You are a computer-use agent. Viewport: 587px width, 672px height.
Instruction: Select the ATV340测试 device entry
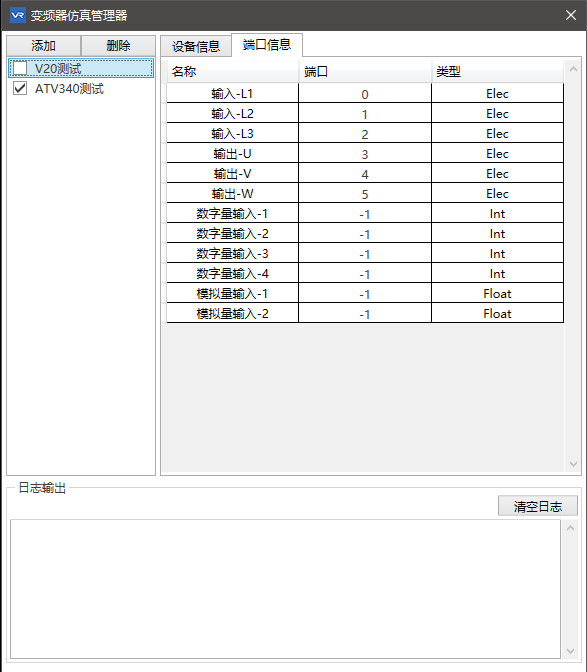point(69,89)
